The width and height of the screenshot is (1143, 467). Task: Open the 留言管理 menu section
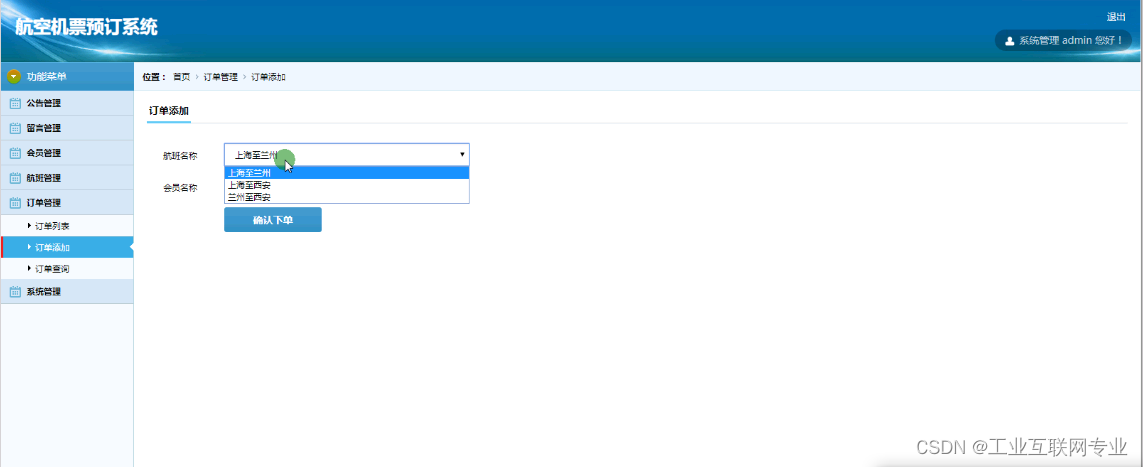pyautogui.click(x=67, y=128)
